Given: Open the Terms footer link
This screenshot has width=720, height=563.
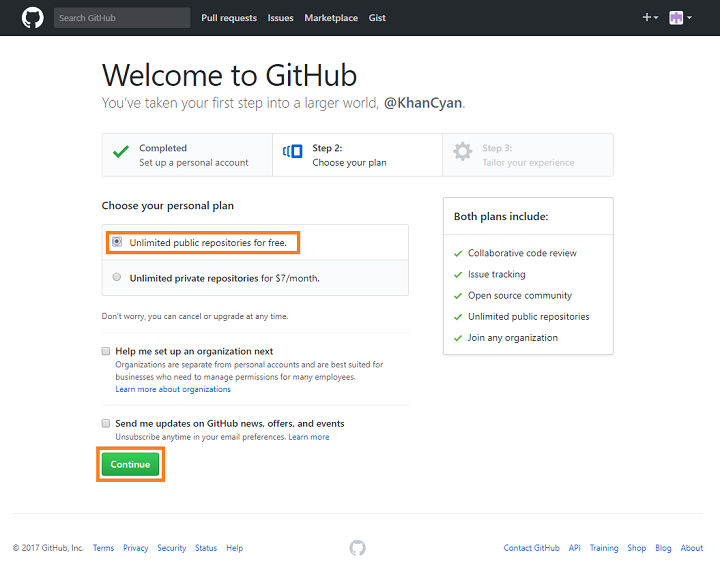Looking at the screenshot, I should [103, 548].
